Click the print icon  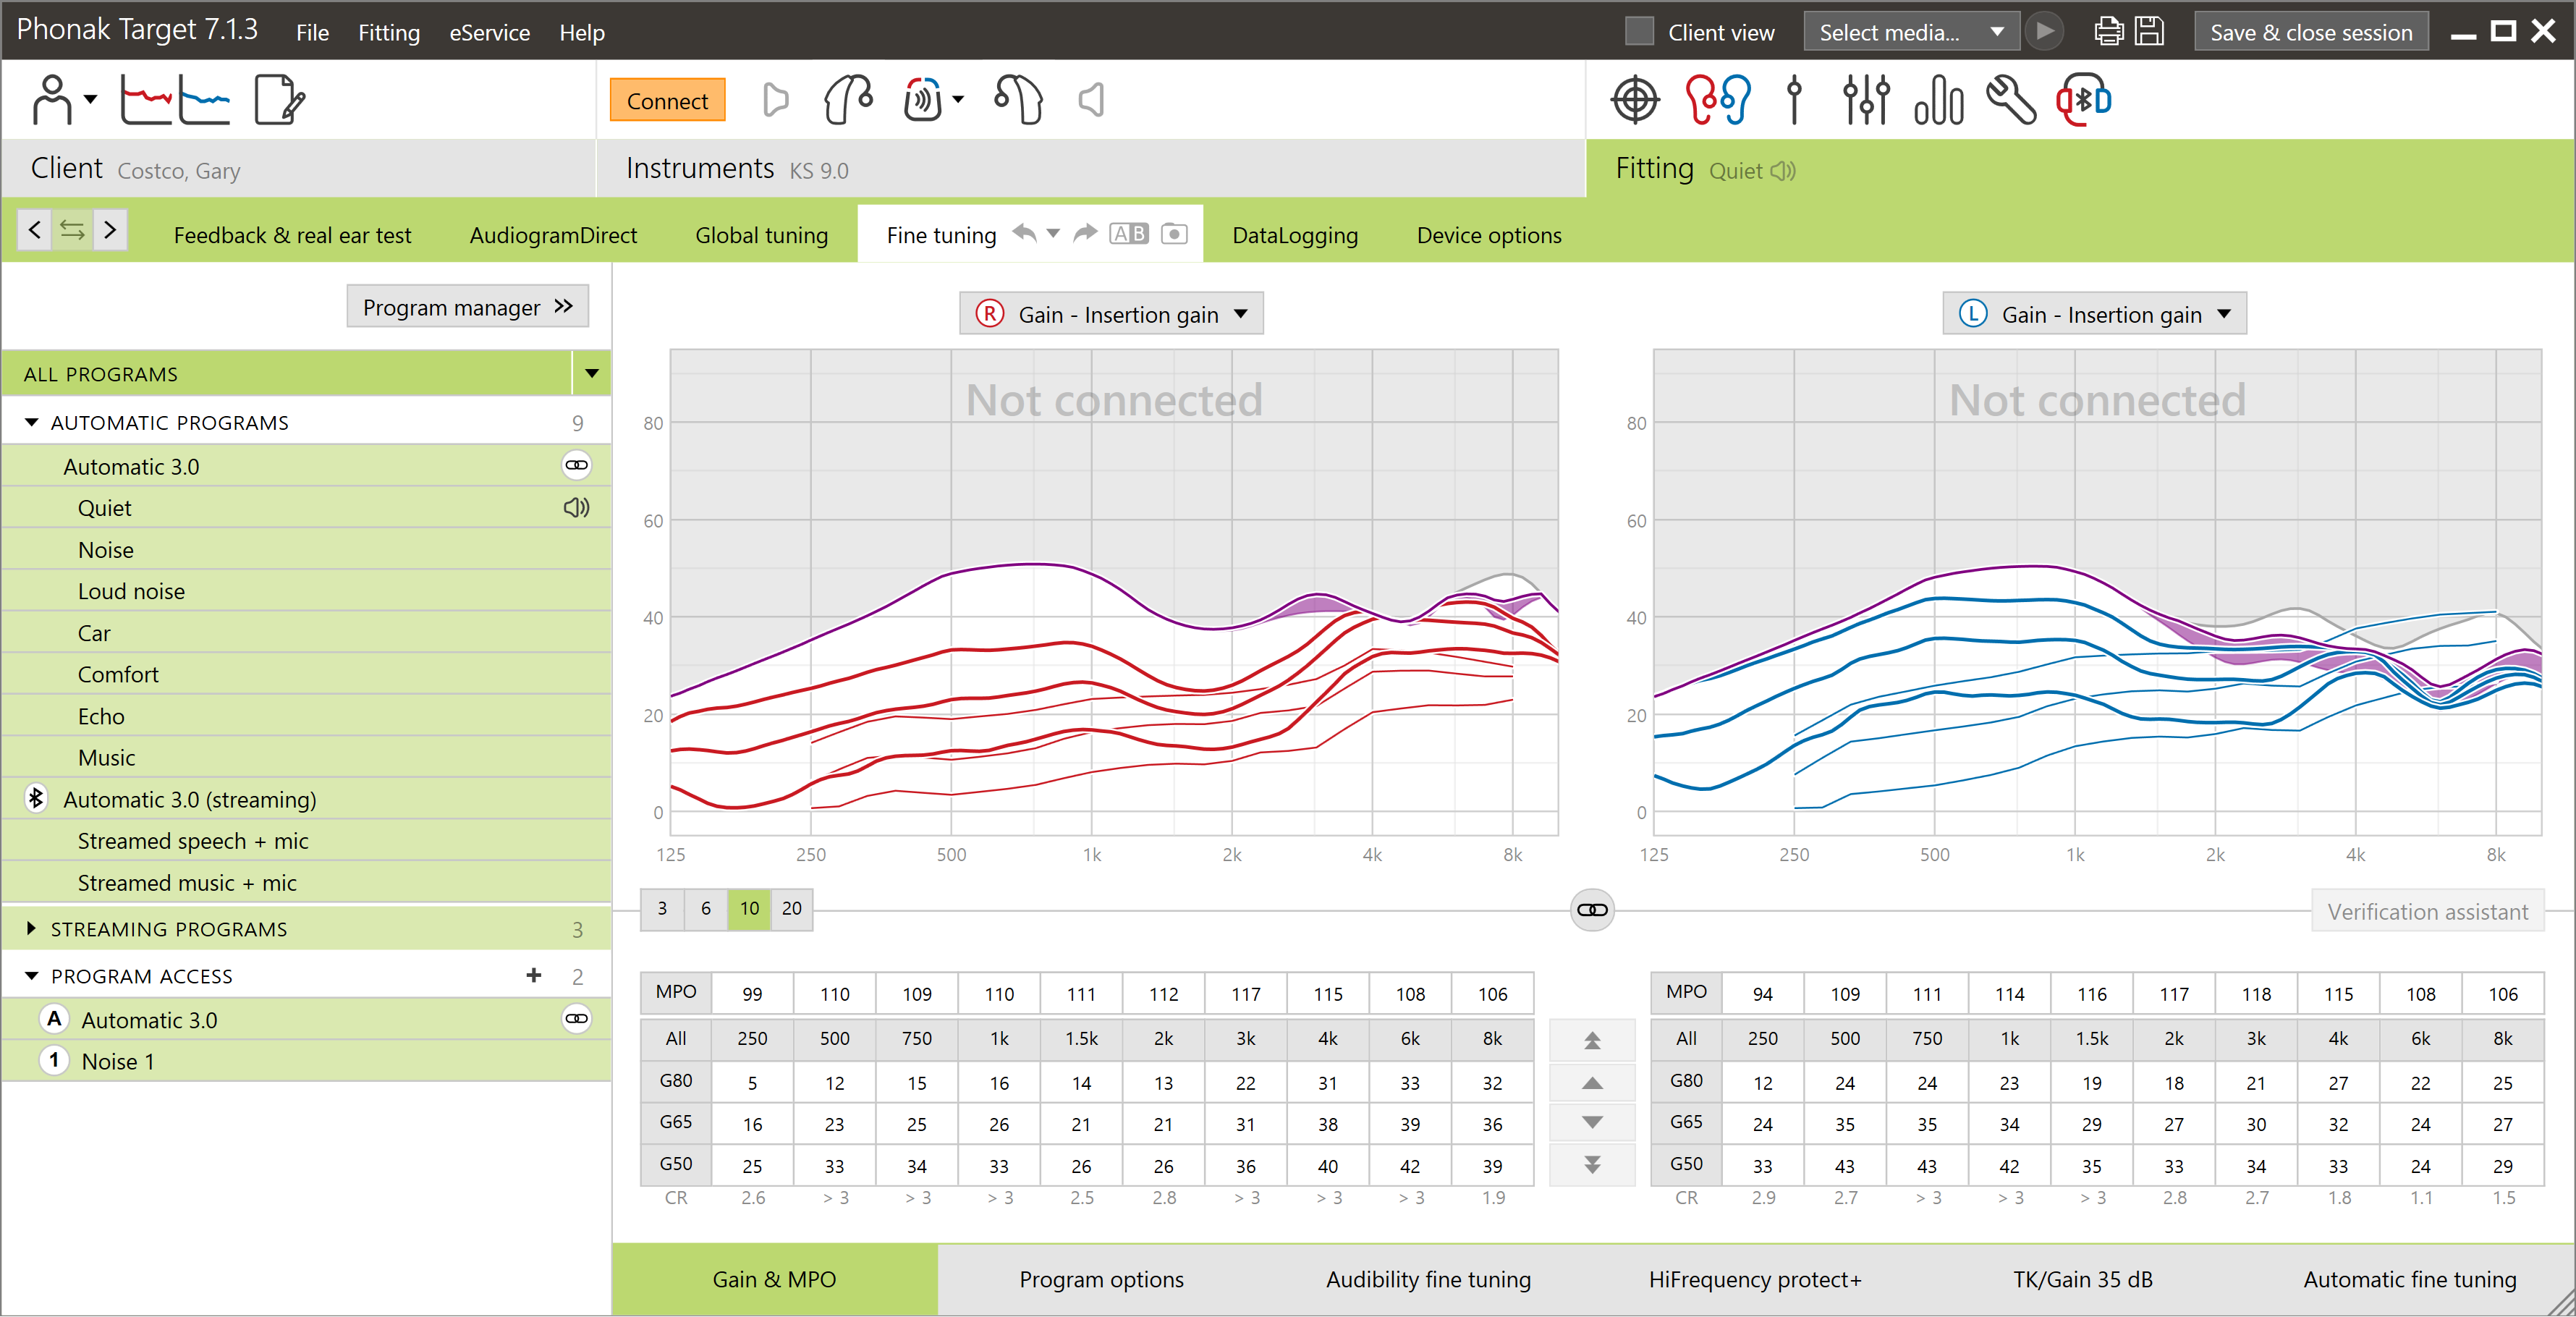point(2109,32)
